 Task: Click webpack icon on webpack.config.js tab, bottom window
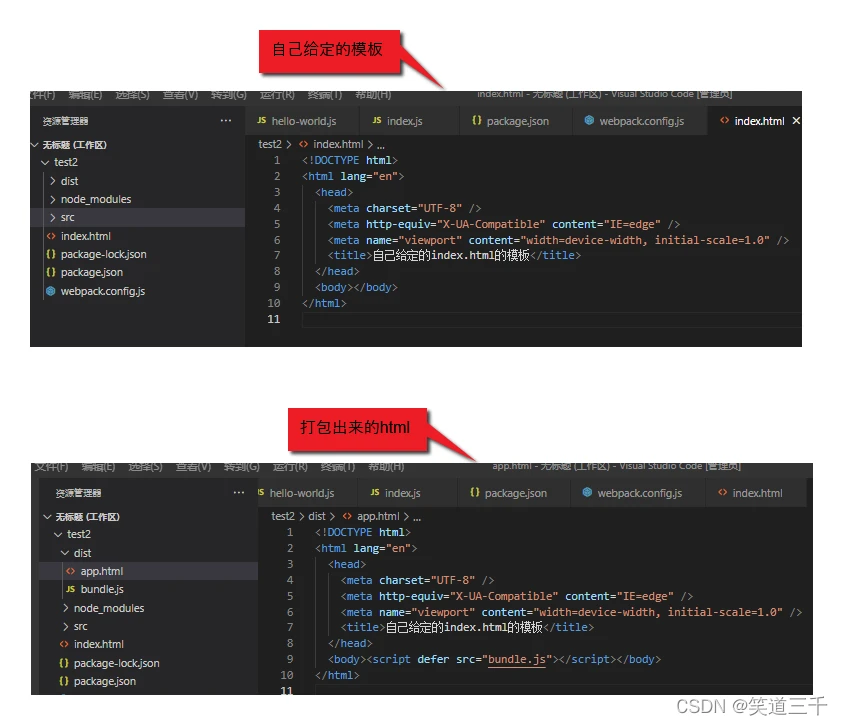[x=587, y=492]
